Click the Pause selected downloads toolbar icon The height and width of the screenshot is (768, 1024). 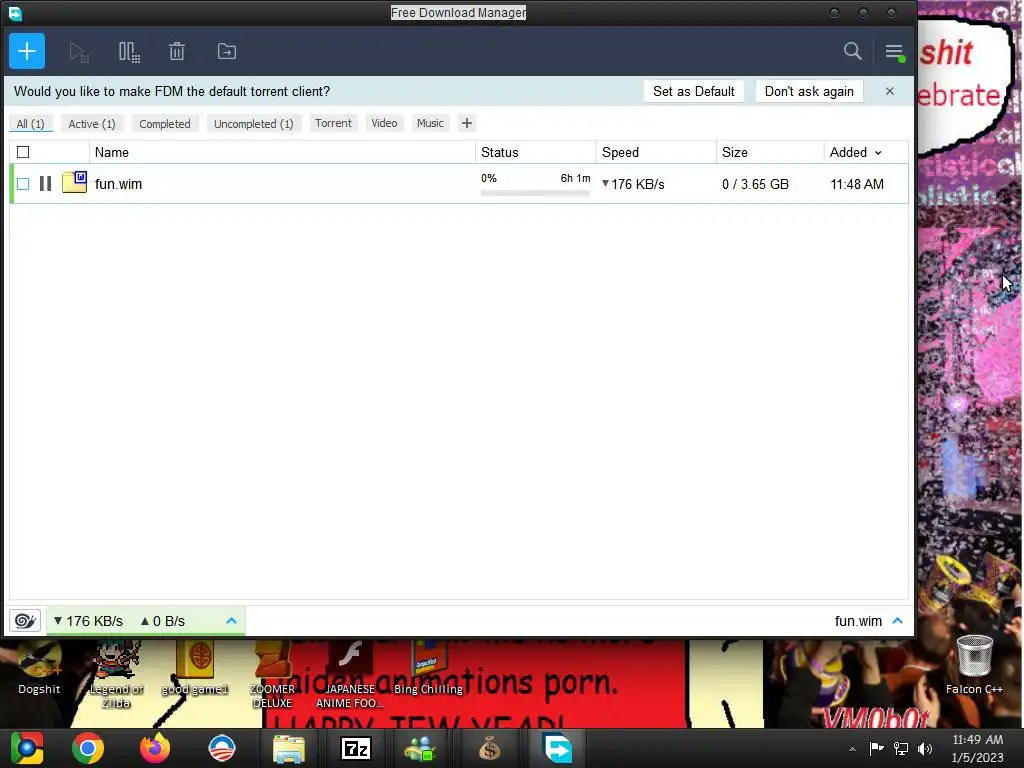129,52
